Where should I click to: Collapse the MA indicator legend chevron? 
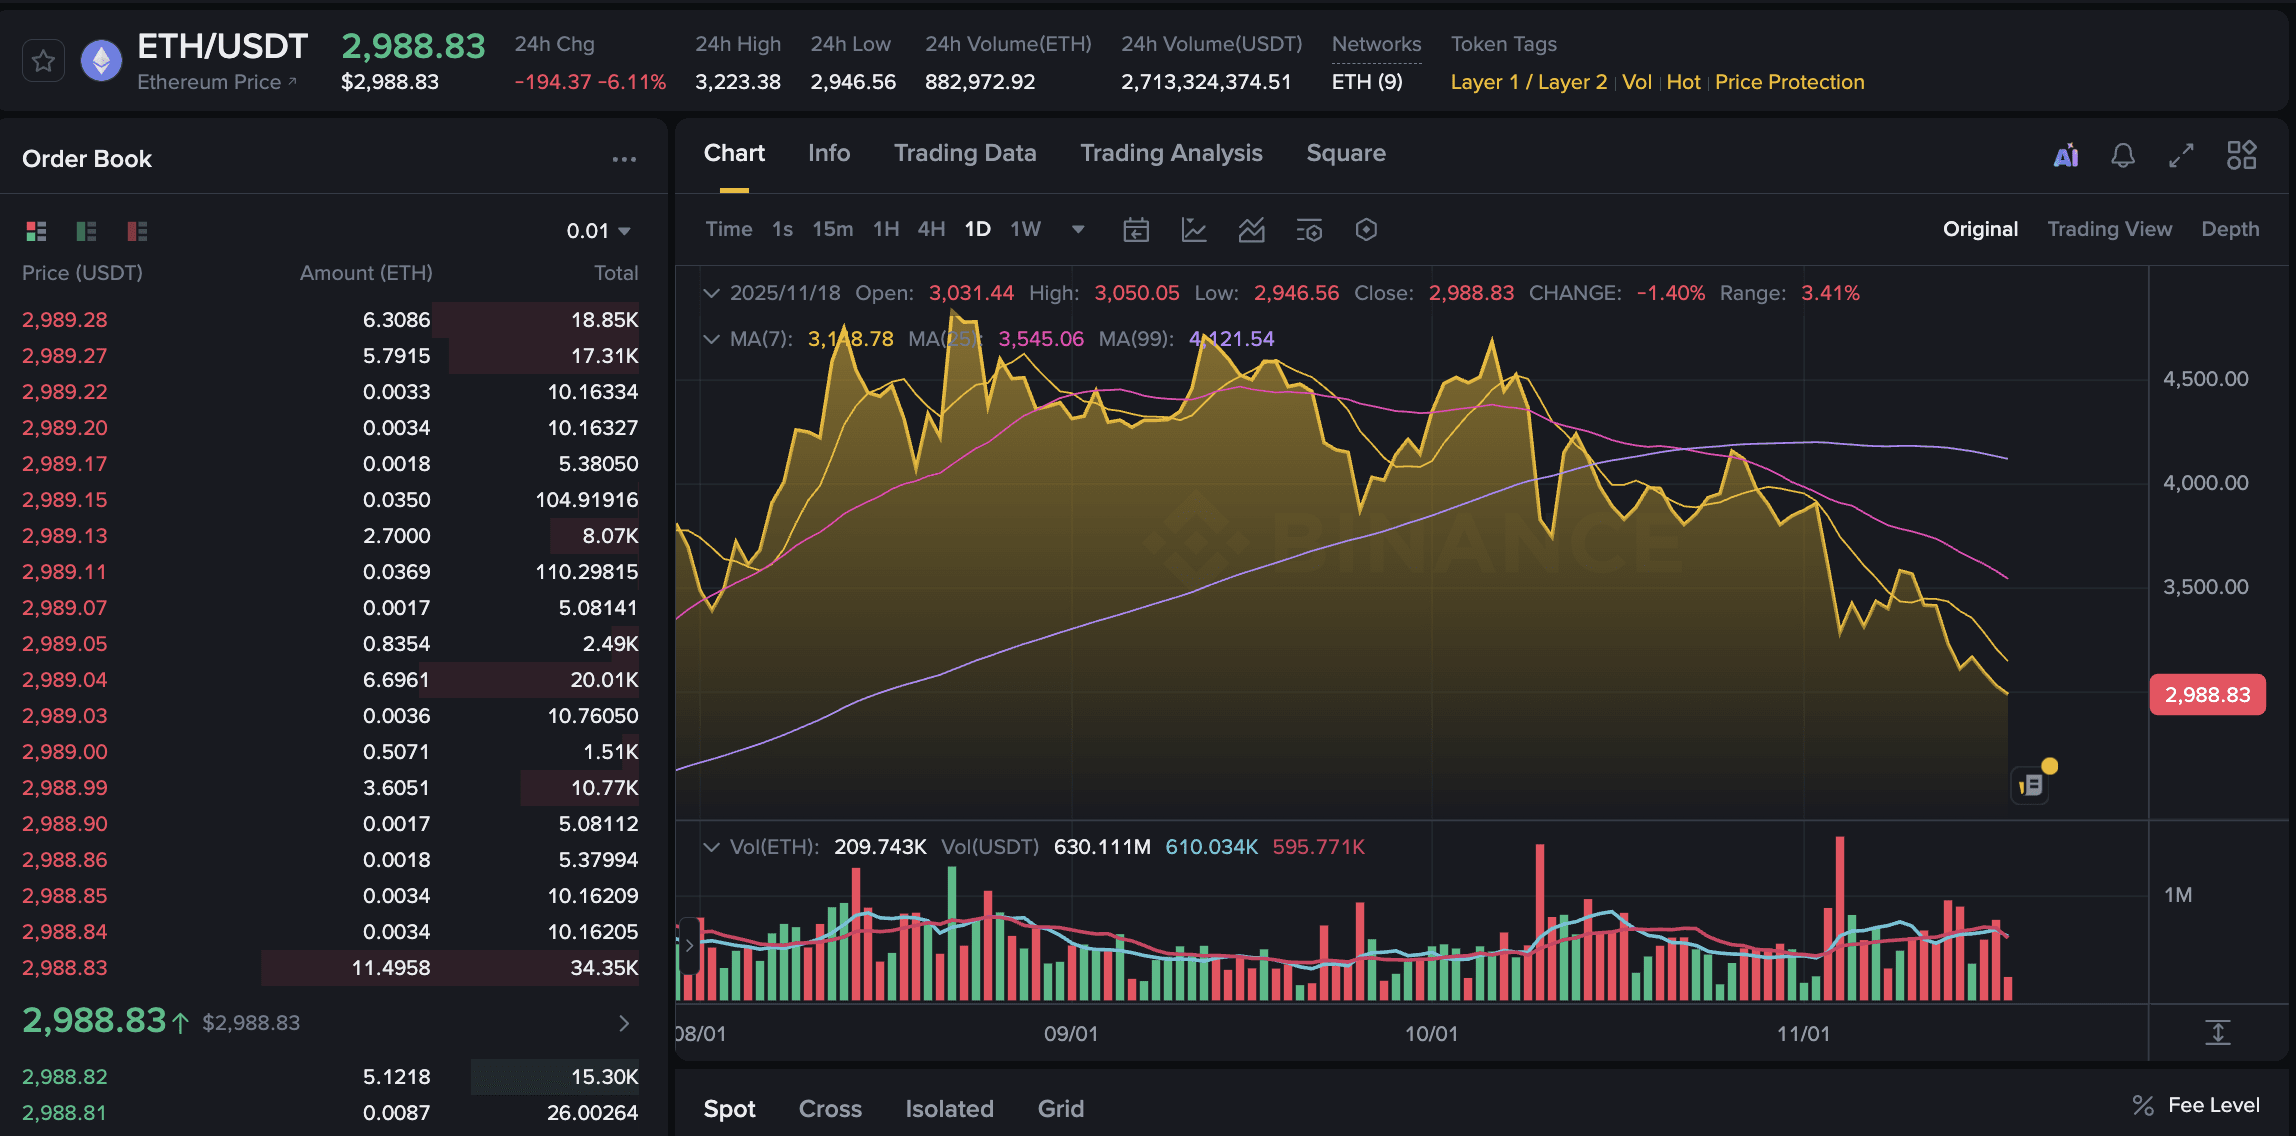pos(711,339)
